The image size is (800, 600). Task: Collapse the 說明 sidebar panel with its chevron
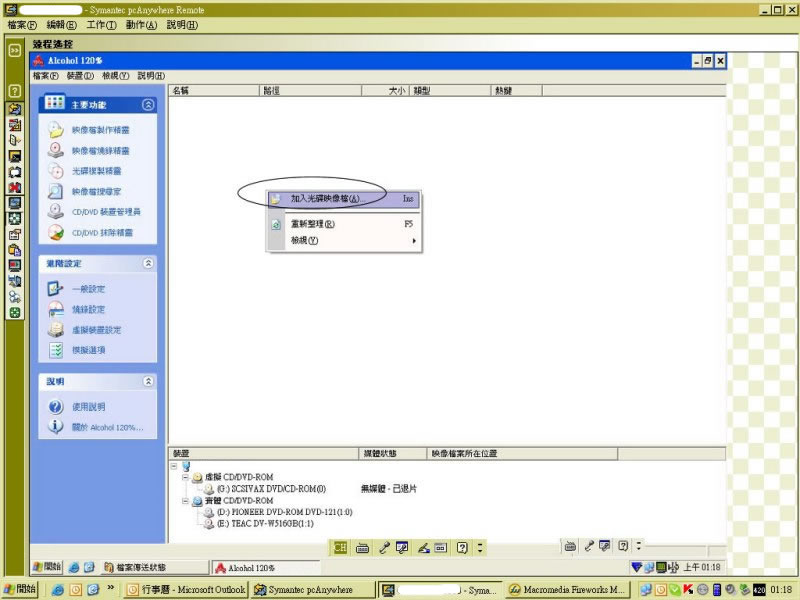pos(148,381)
